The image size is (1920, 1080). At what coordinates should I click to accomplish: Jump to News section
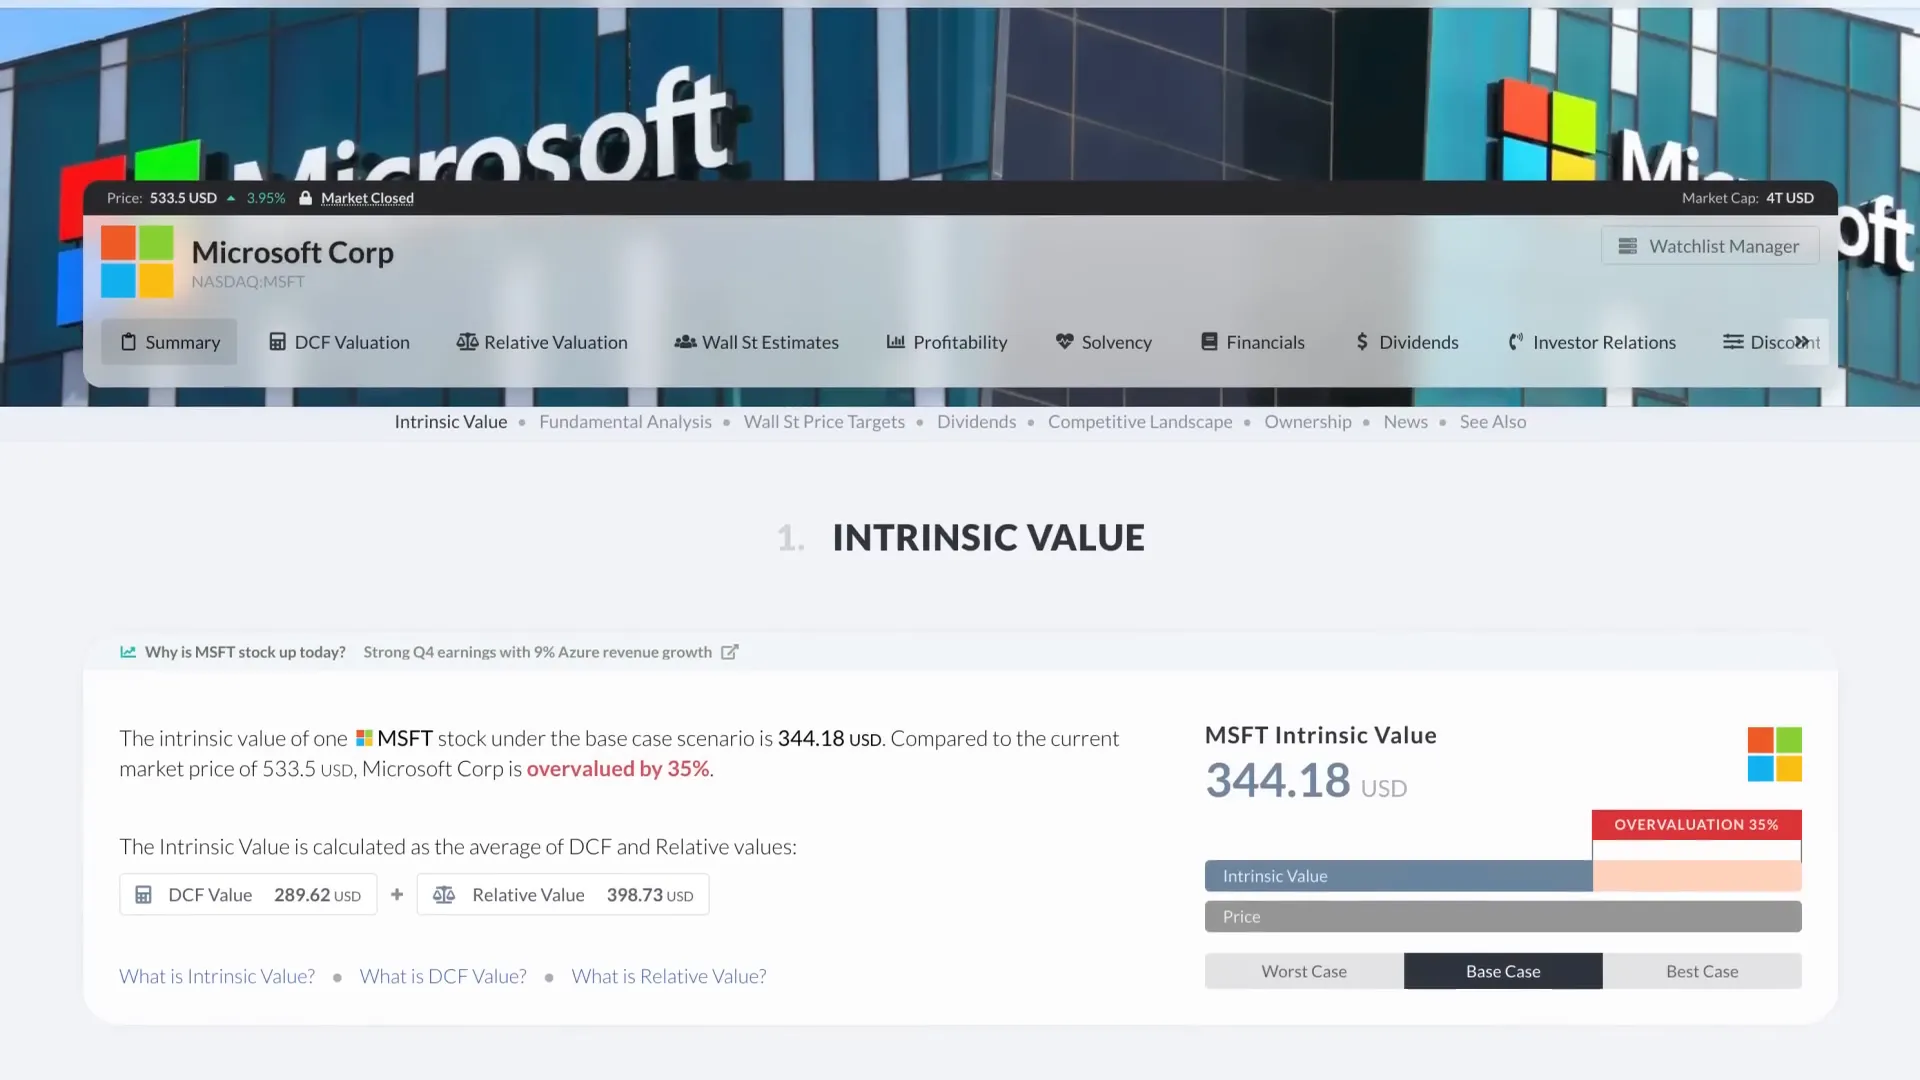click(x=1405, y=422)
